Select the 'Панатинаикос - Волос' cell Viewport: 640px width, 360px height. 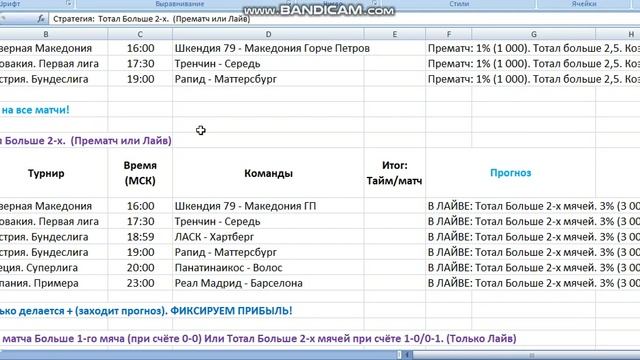[x=268, y=268]
